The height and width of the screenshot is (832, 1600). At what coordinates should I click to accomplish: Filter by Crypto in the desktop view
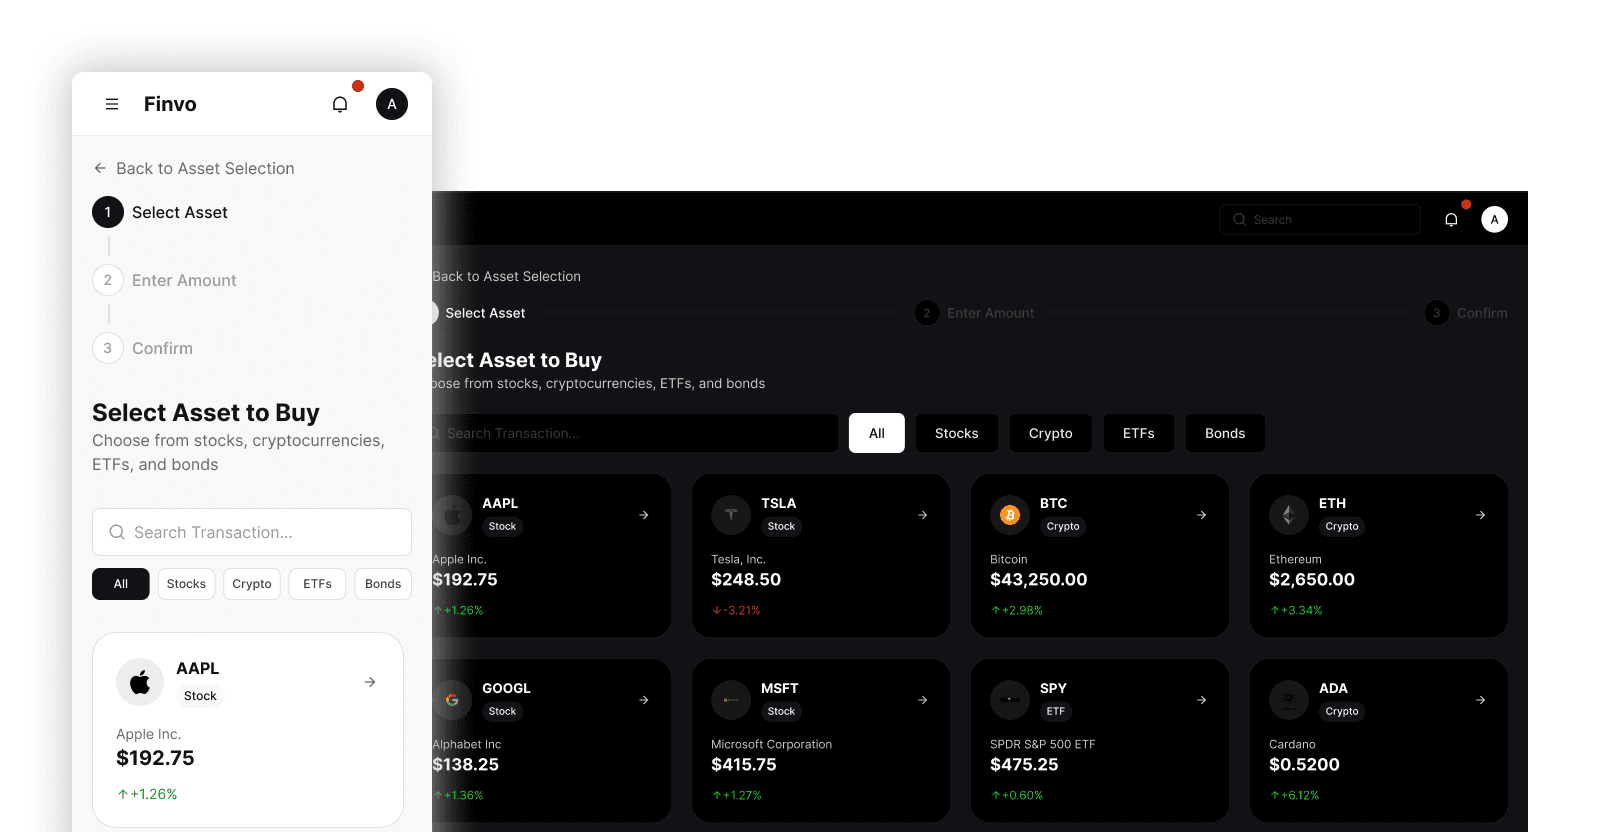coord(1051,433)
